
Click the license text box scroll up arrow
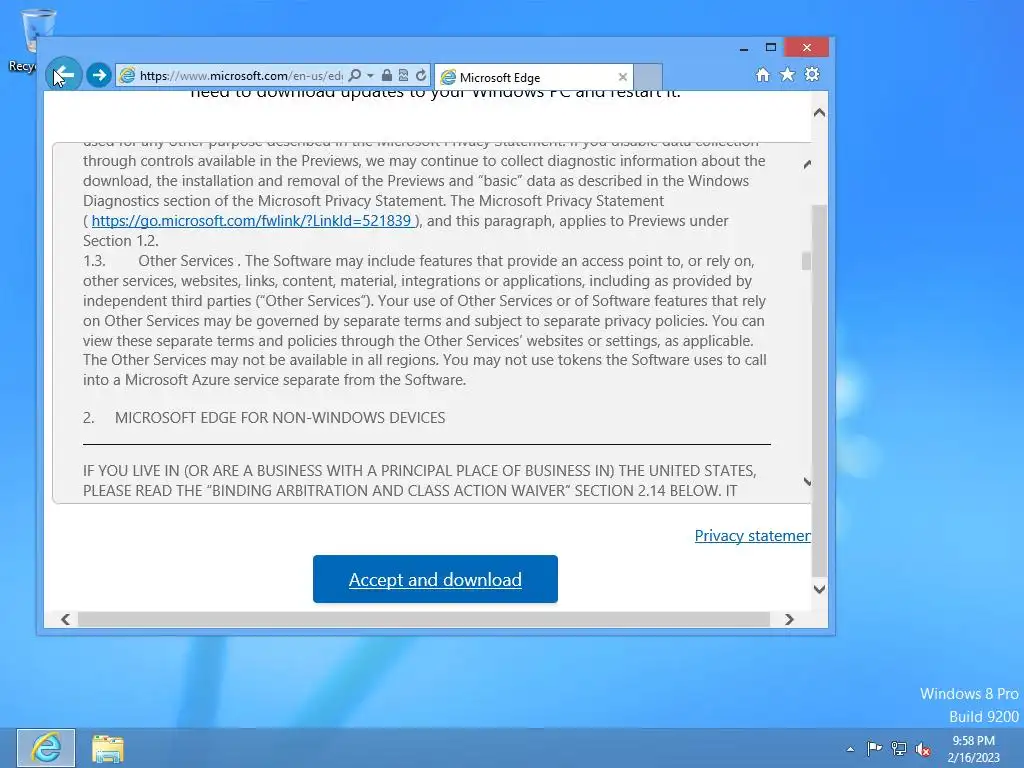pos(807,164)
